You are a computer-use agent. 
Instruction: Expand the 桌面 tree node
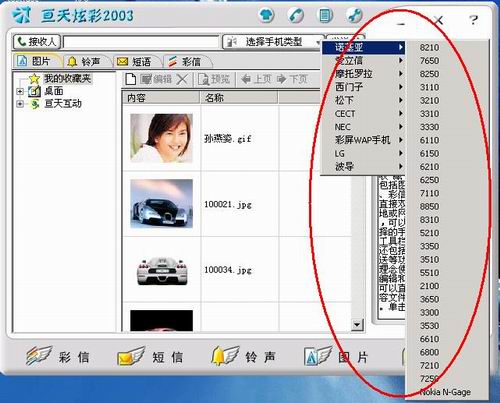coord(20,91)
